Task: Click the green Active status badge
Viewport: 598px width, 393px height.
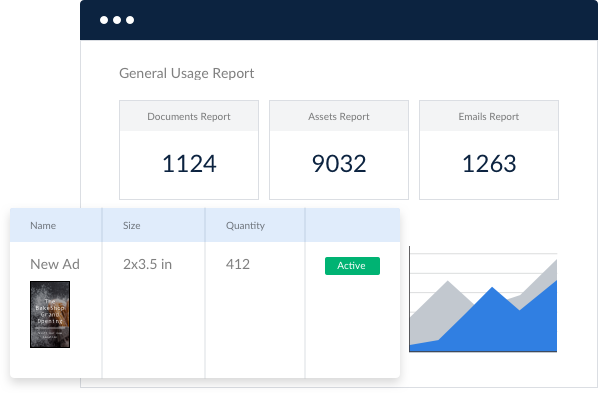Action: (x=352, y=266)
